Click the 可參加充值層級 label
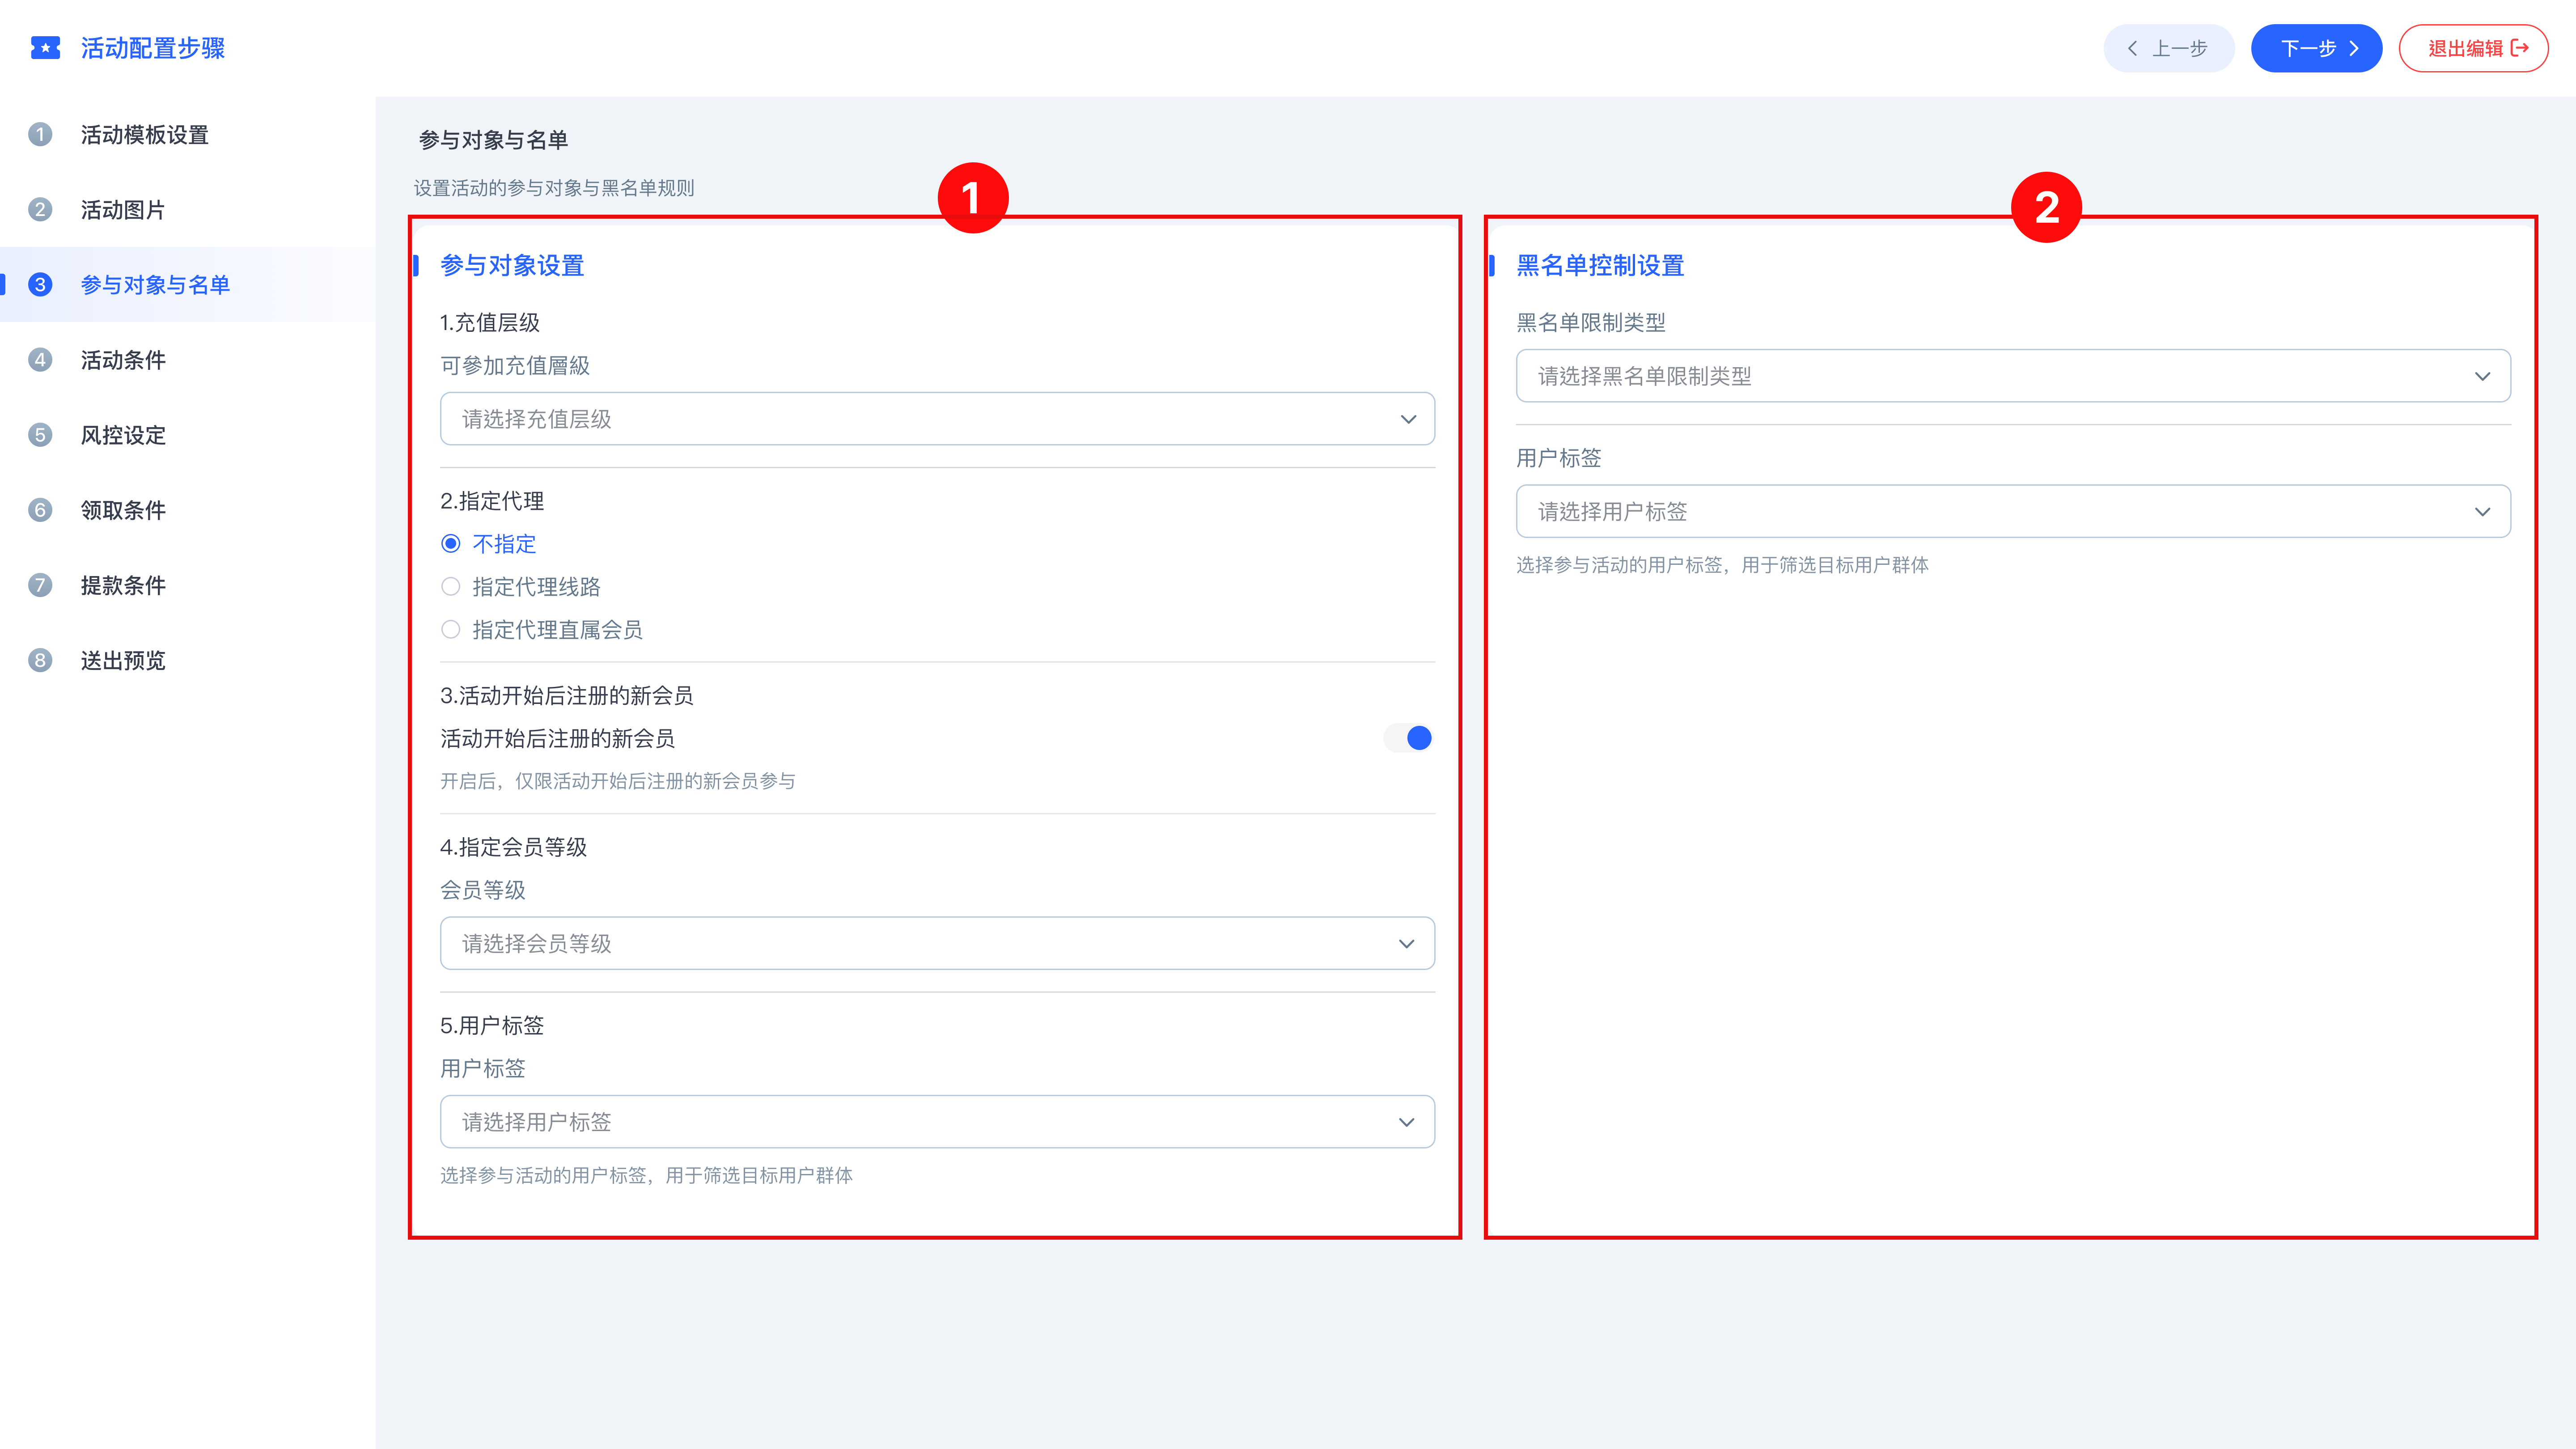2576x1449 pixels. pos(515,365)
